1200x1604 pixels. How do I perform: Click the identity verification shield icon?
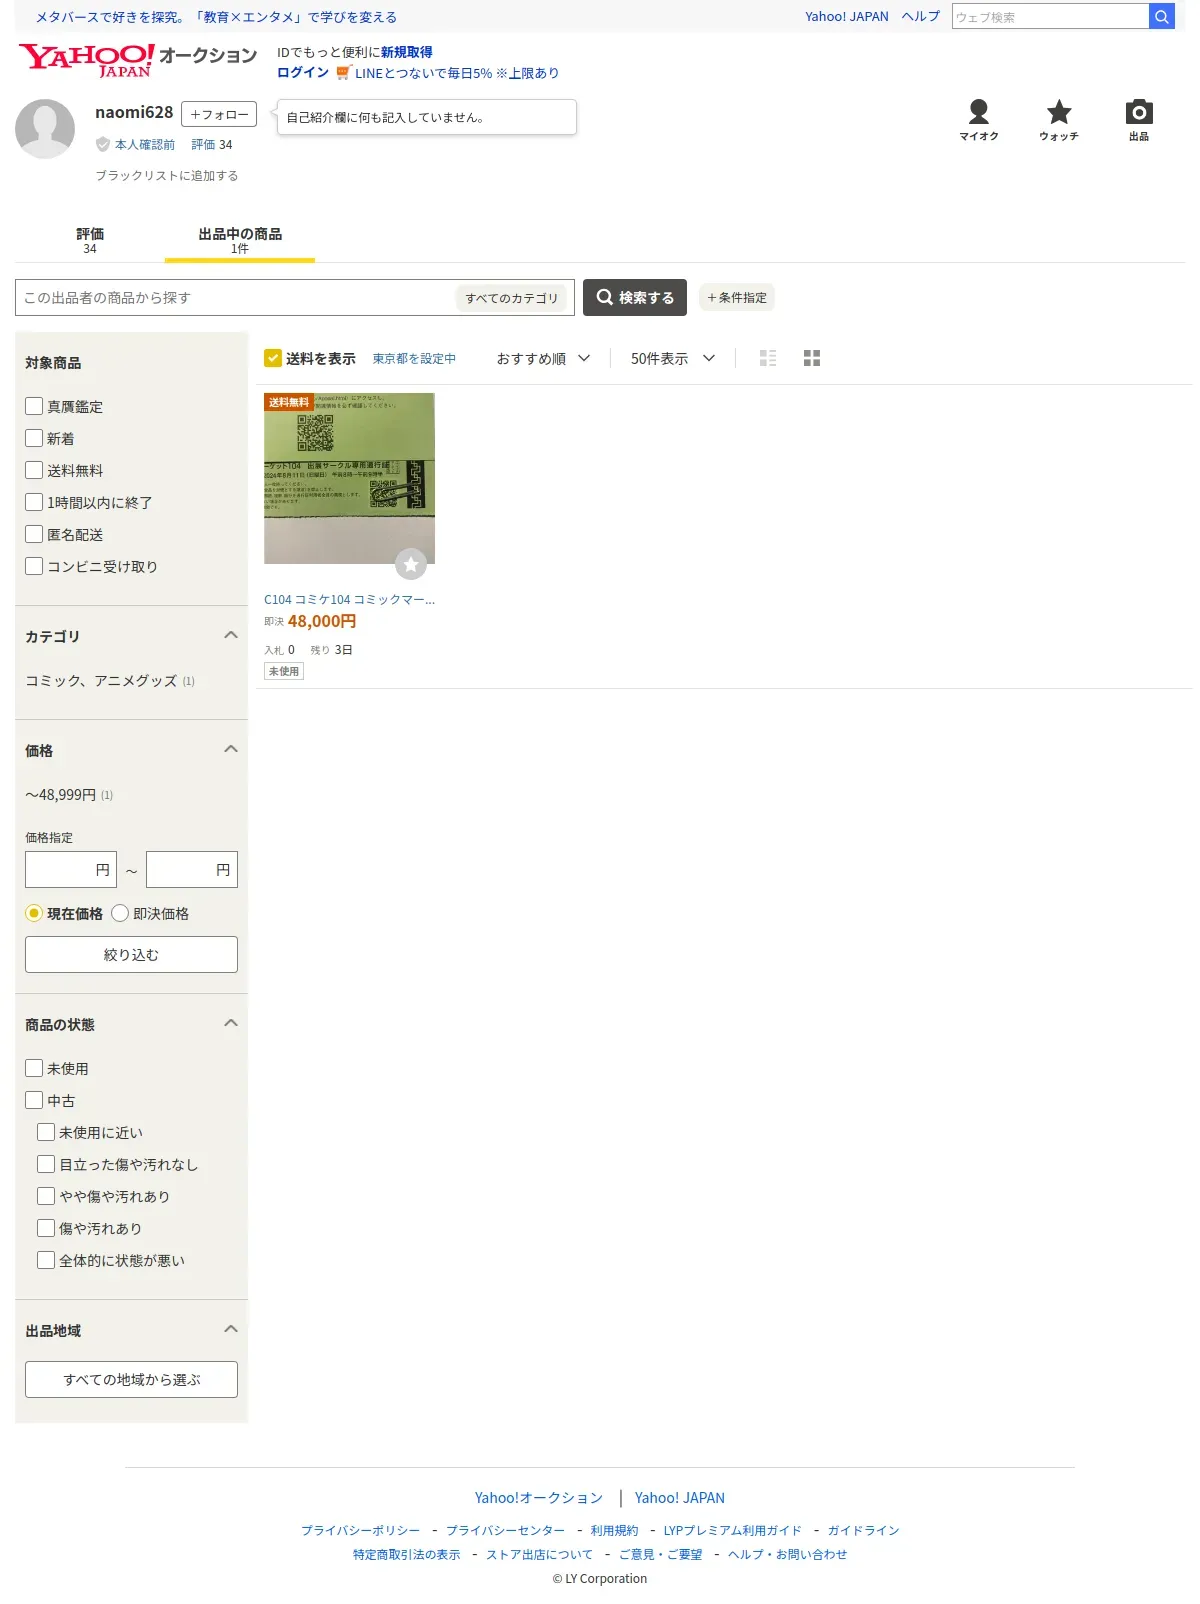point(102,145)
